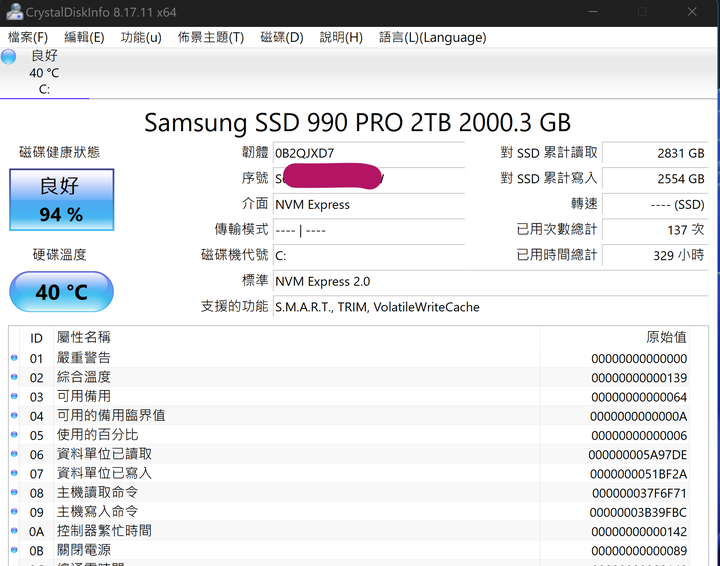Image resolution: width=720 pixels, height=566 pixels.
Task: Click the 韌體 firmware field 0B2QJXD7
Action: pyautogui.click(x=369, y=153)
